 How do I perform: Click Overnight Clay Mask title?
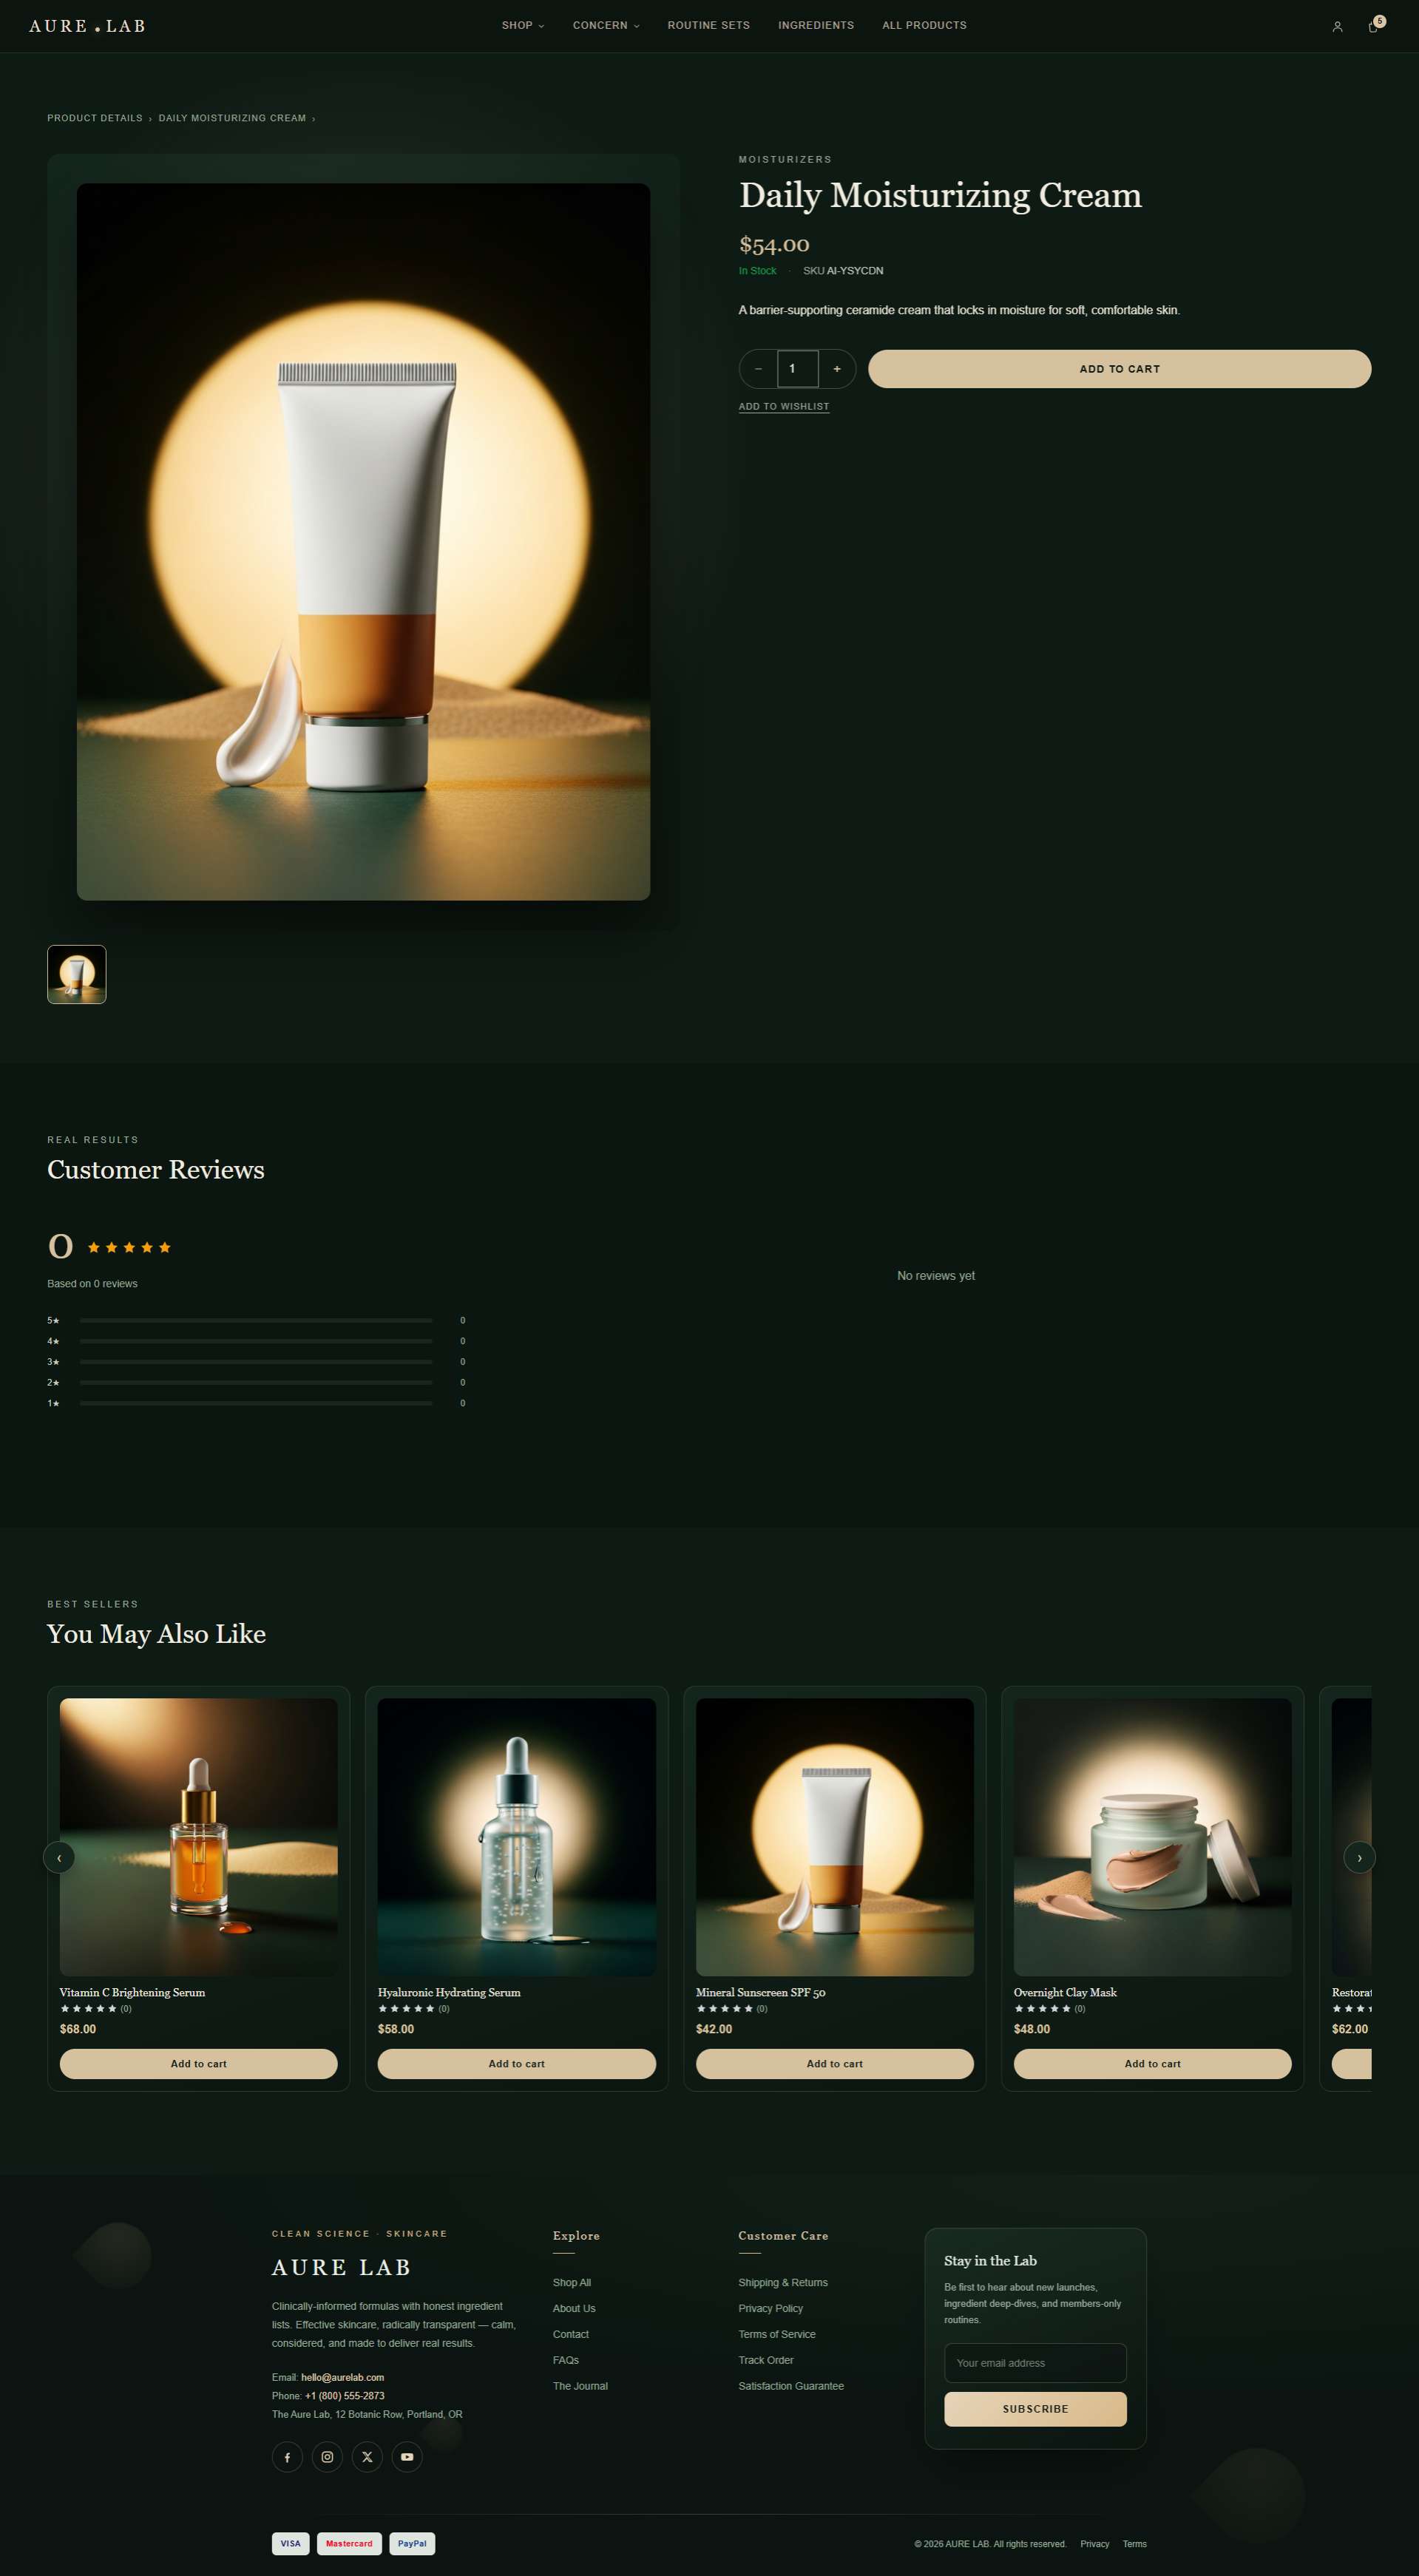[1065, 1992]
